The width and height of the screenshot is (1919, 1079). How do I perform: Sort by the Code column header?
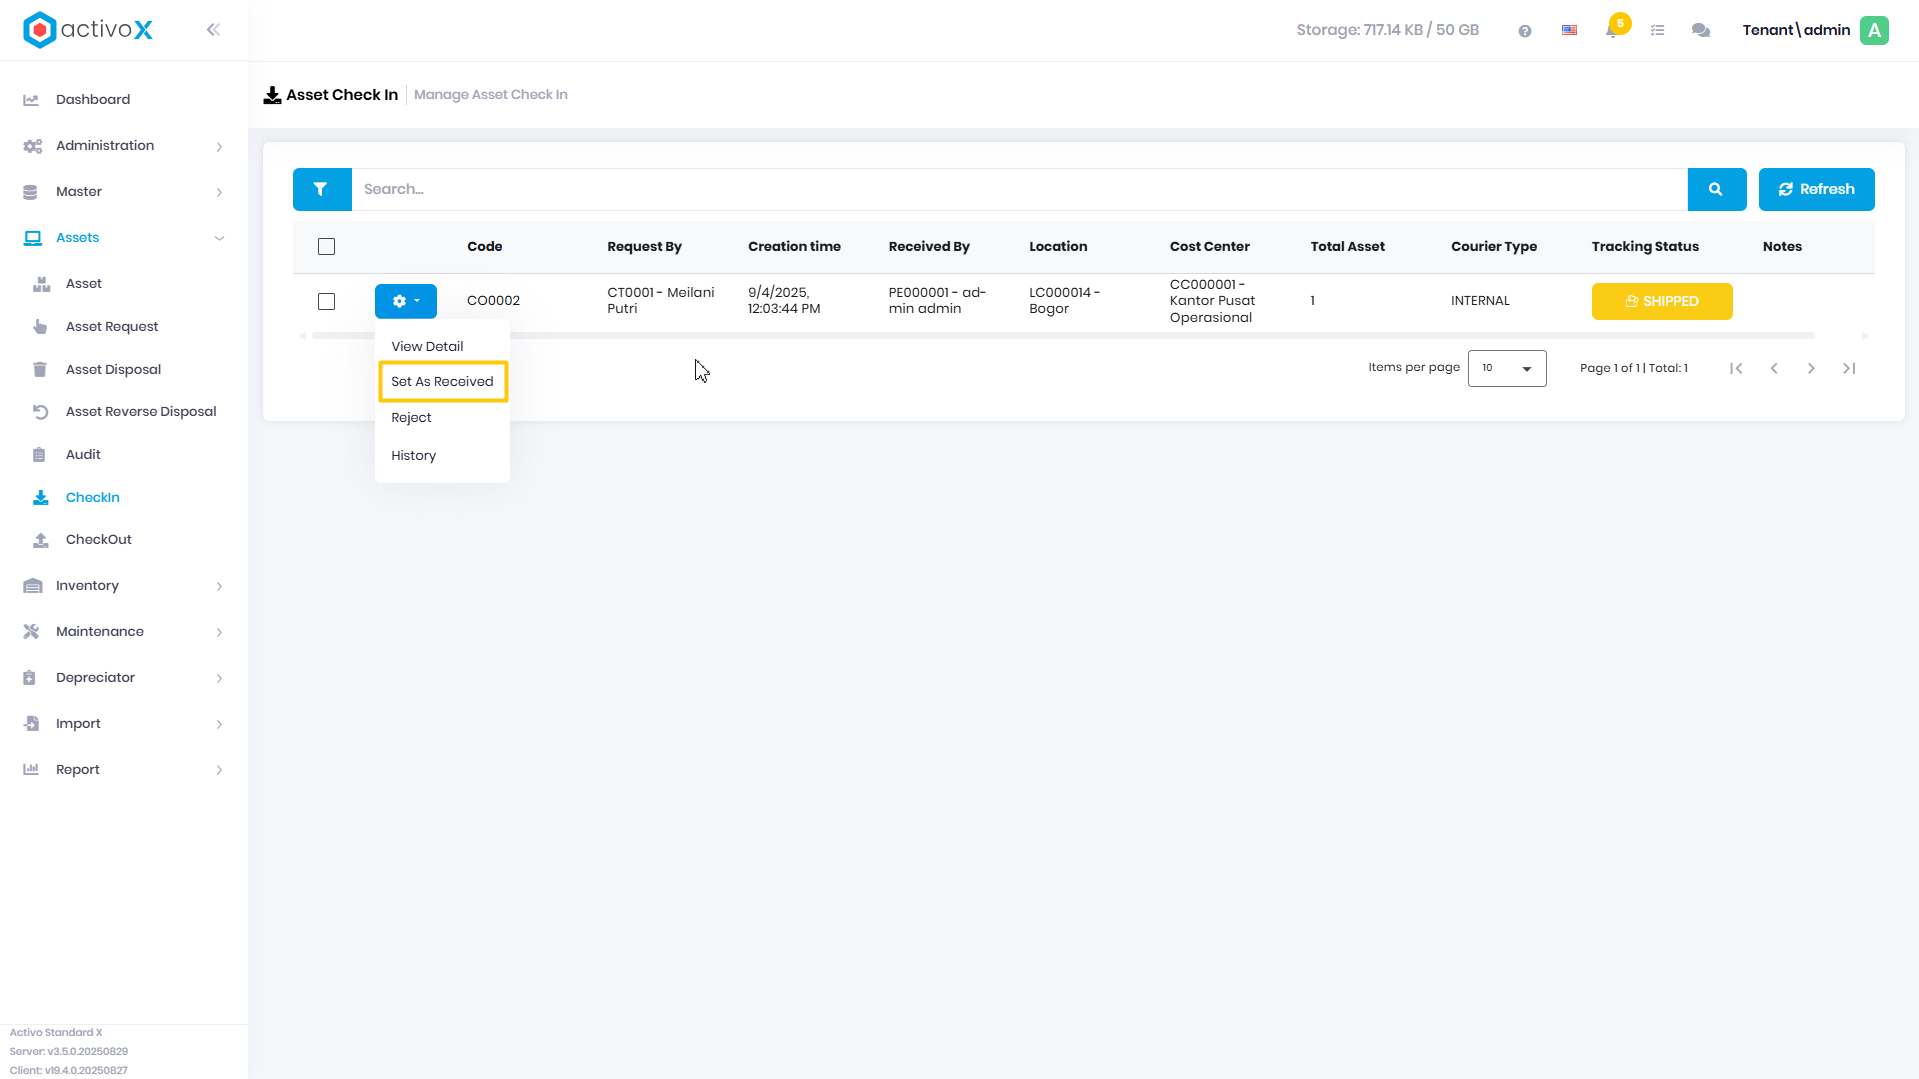[x=485, y=247]
